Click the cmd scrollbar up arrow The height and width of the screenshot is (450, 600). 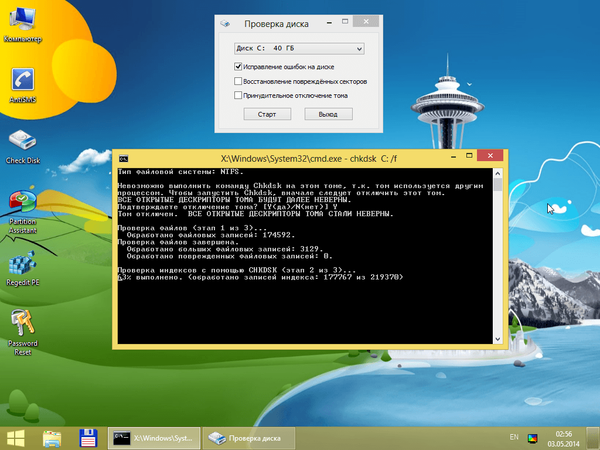coord(497,173)
